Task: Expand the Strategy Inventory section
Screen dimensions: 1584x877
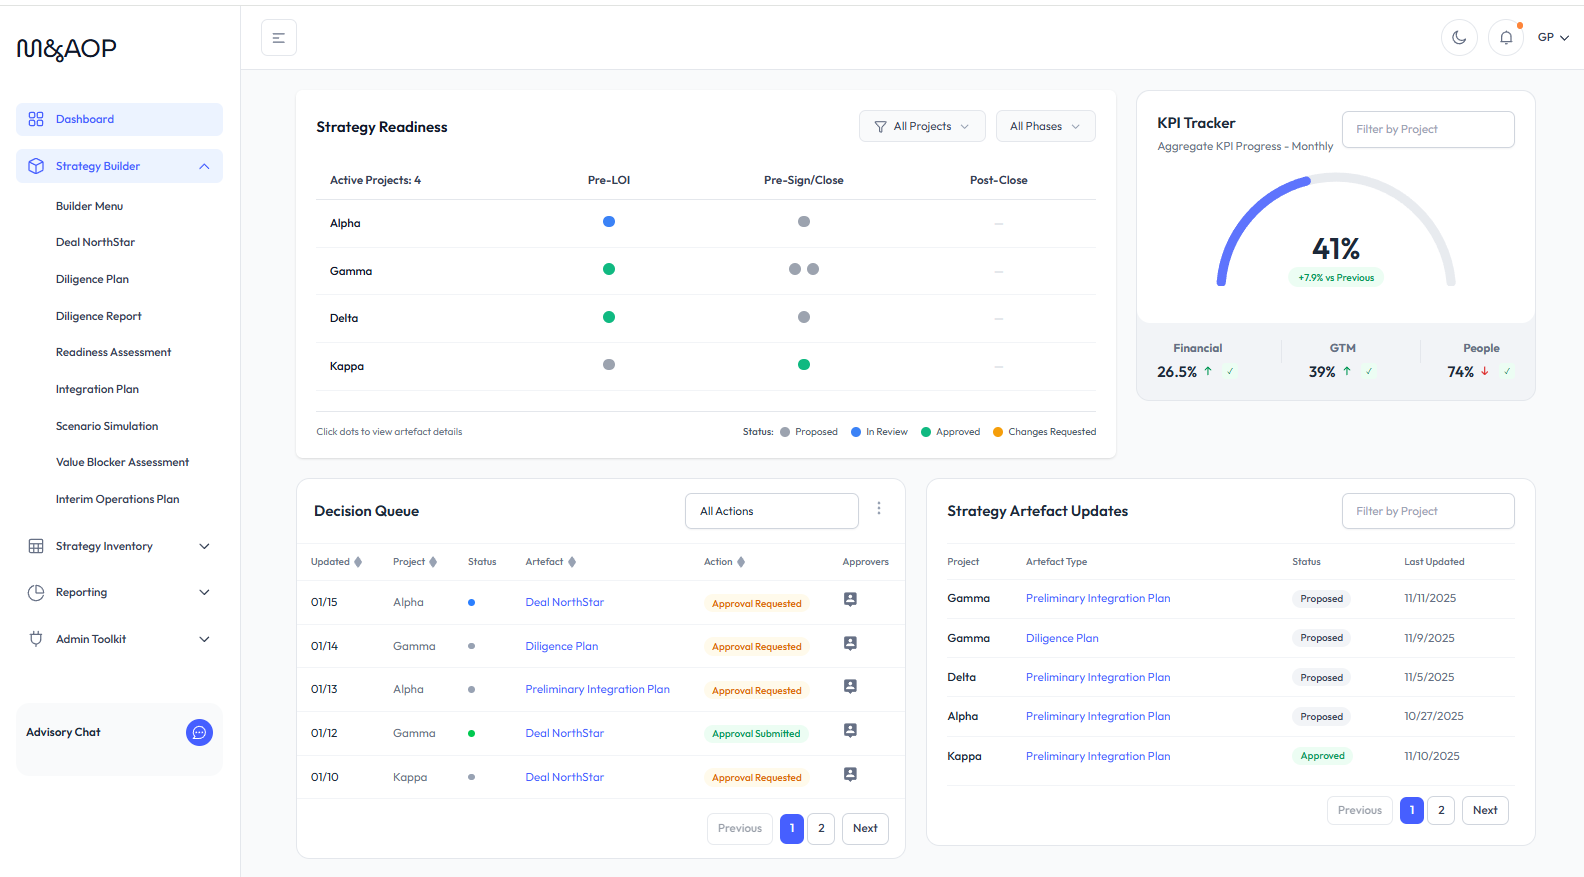Action: (x=119, y=546)
